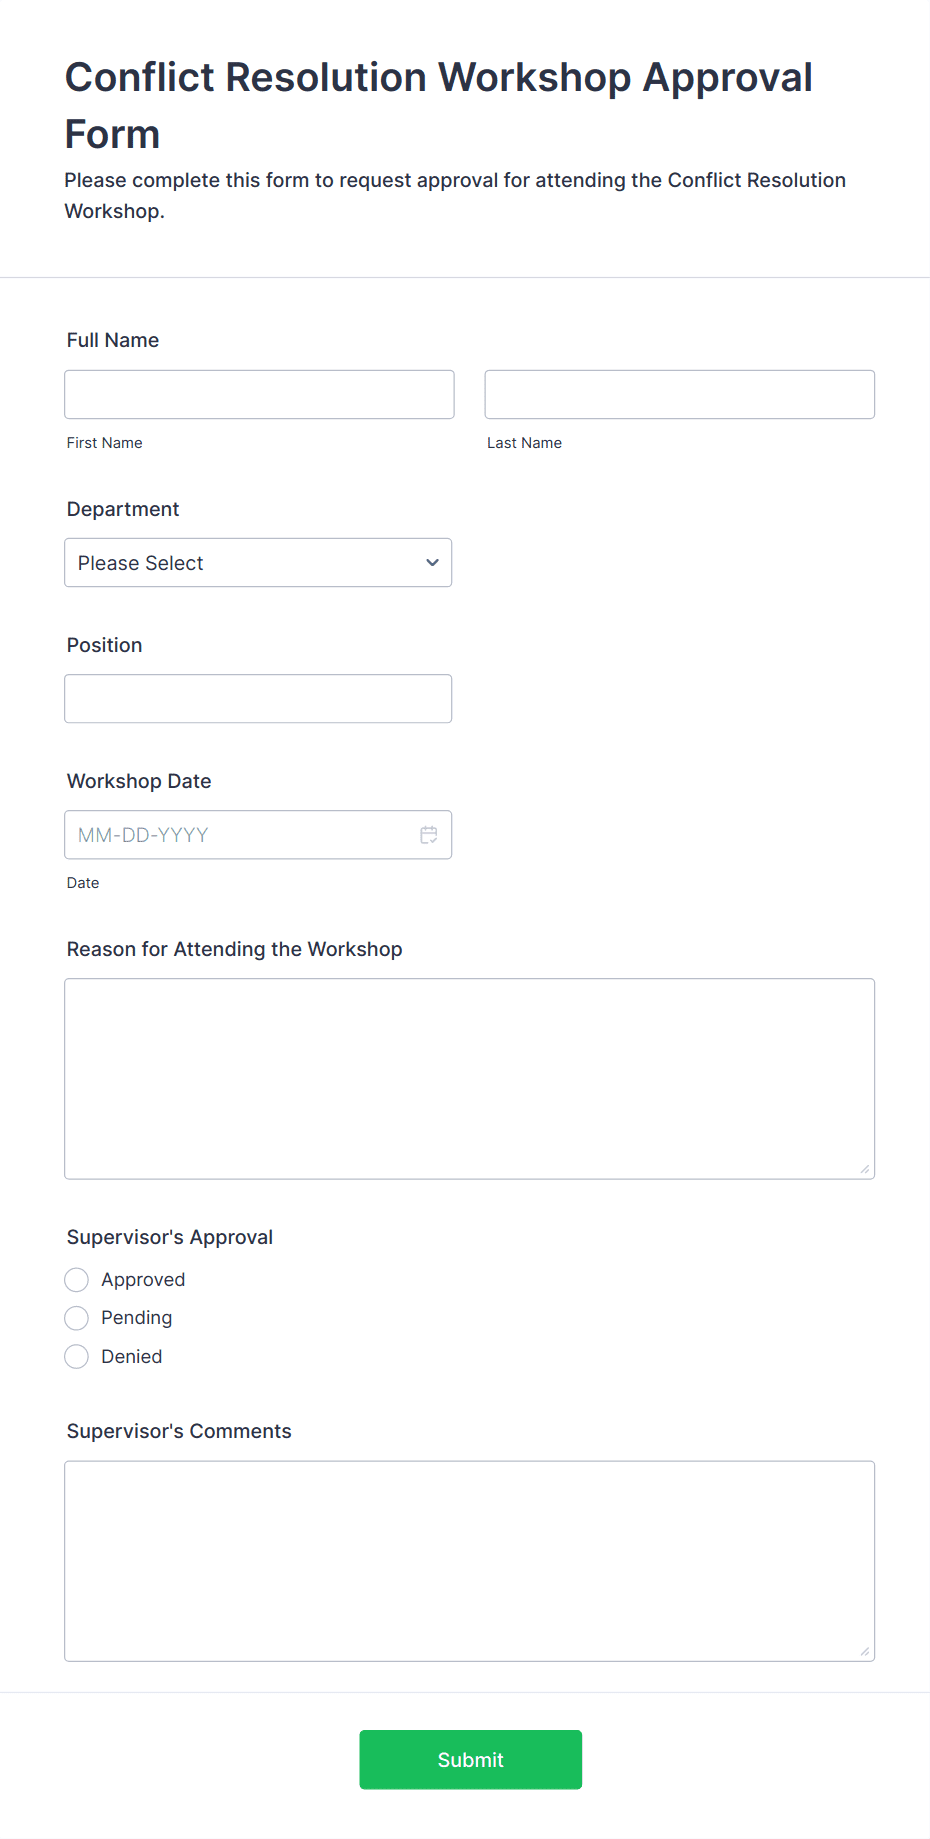The height and width of the screenshot is (1839, 930).
Task: Click the Pending label text
Action: point(137,1318)
